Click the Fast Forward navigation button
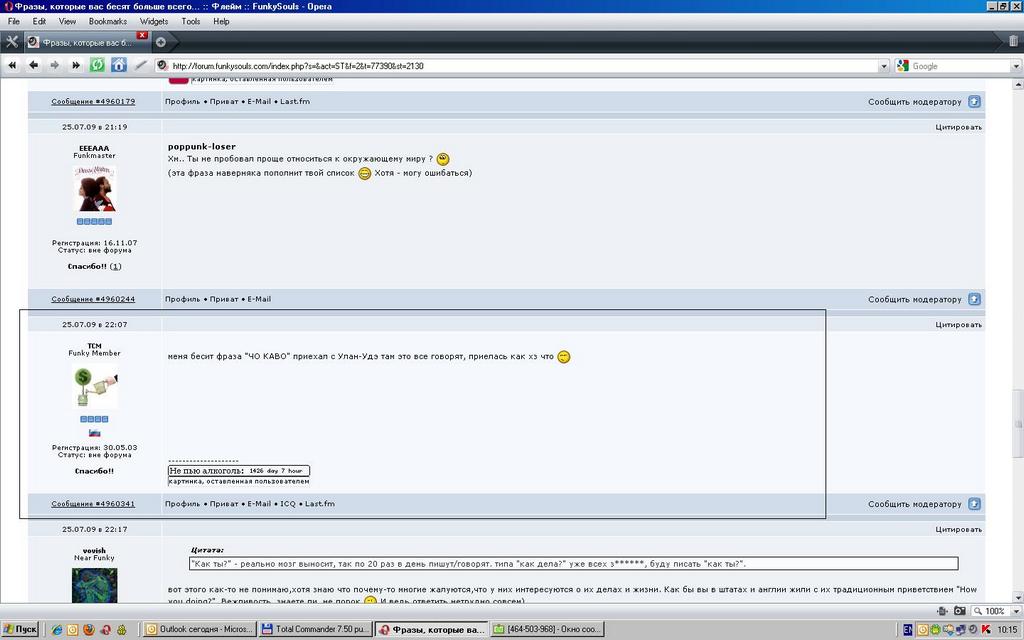 [76, 65]
